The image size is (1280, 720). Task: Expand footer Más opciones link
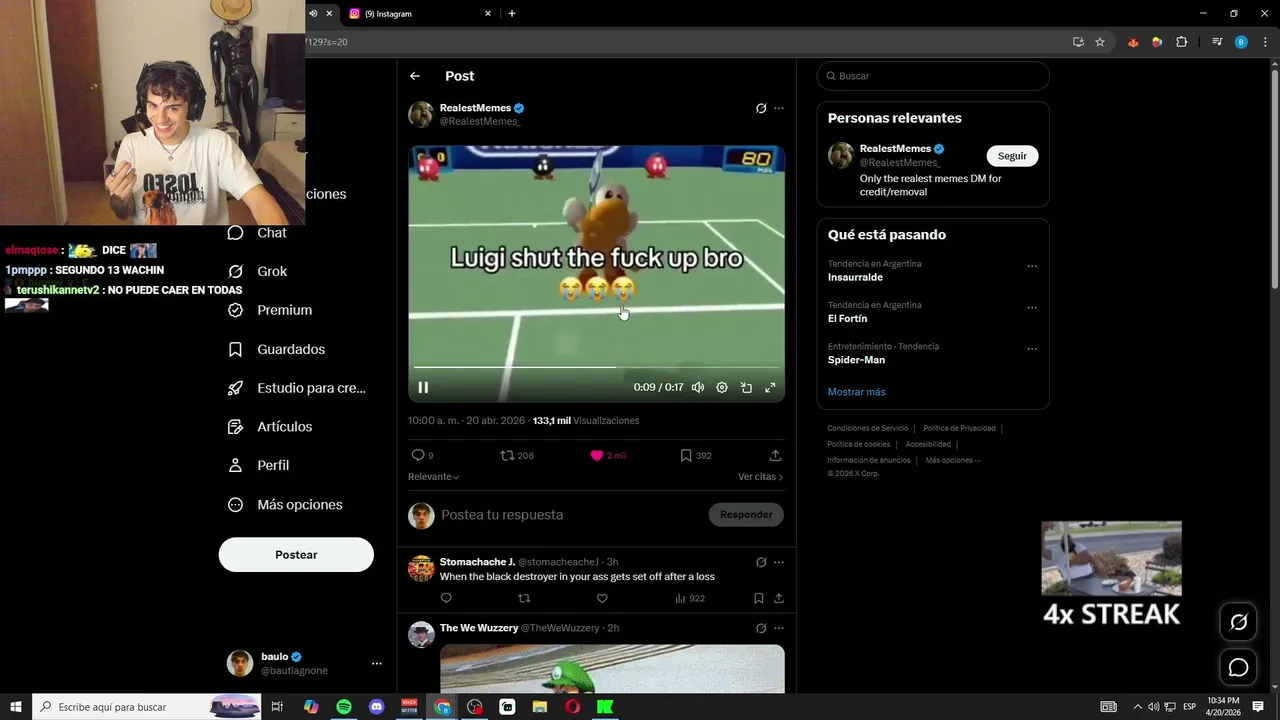tap(953, 460)
